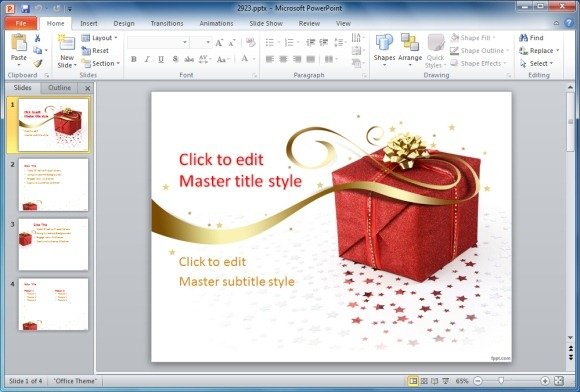Toggle Align Text Right
Image resolution: width=580 pixels, height=392 pixels.
pyautogui.click(x=297, y=59)
